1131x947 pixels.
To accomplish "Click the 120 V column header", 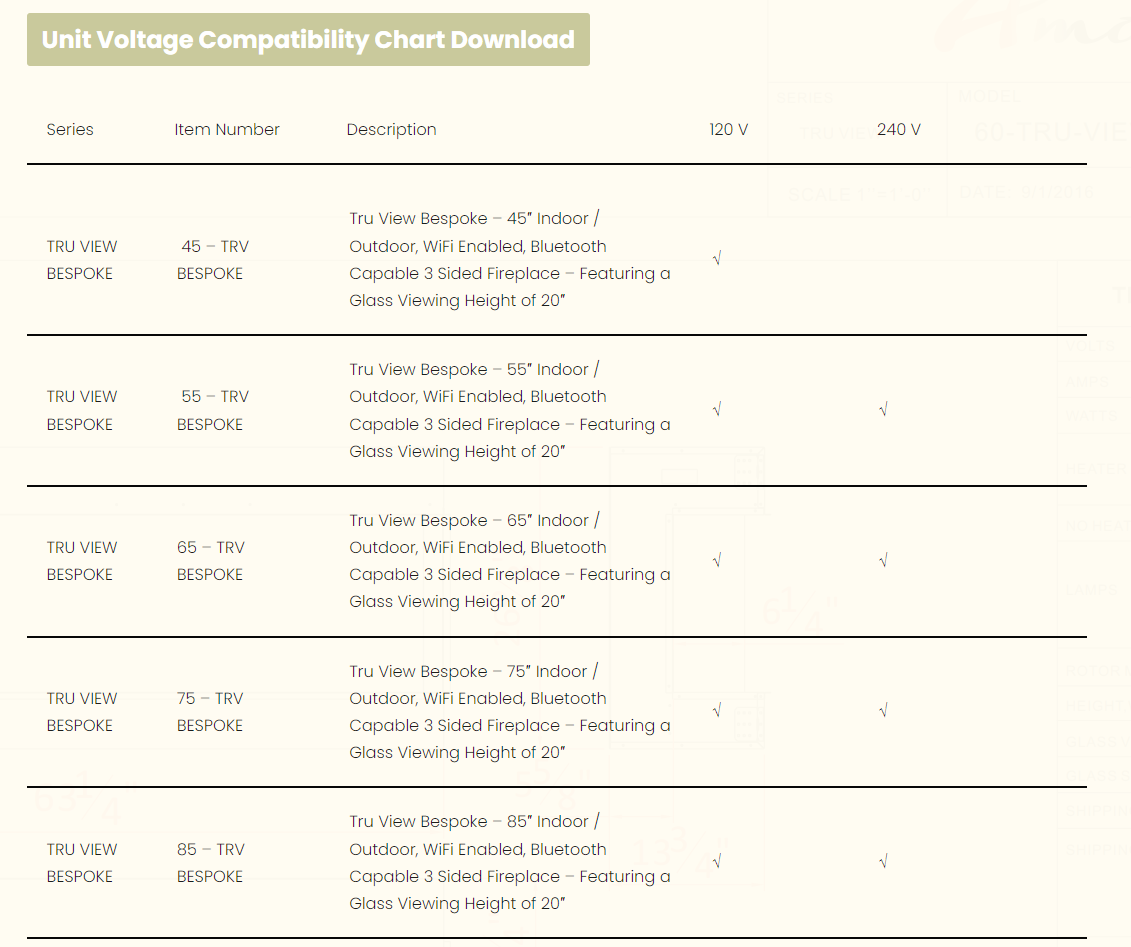I will 728,130.
